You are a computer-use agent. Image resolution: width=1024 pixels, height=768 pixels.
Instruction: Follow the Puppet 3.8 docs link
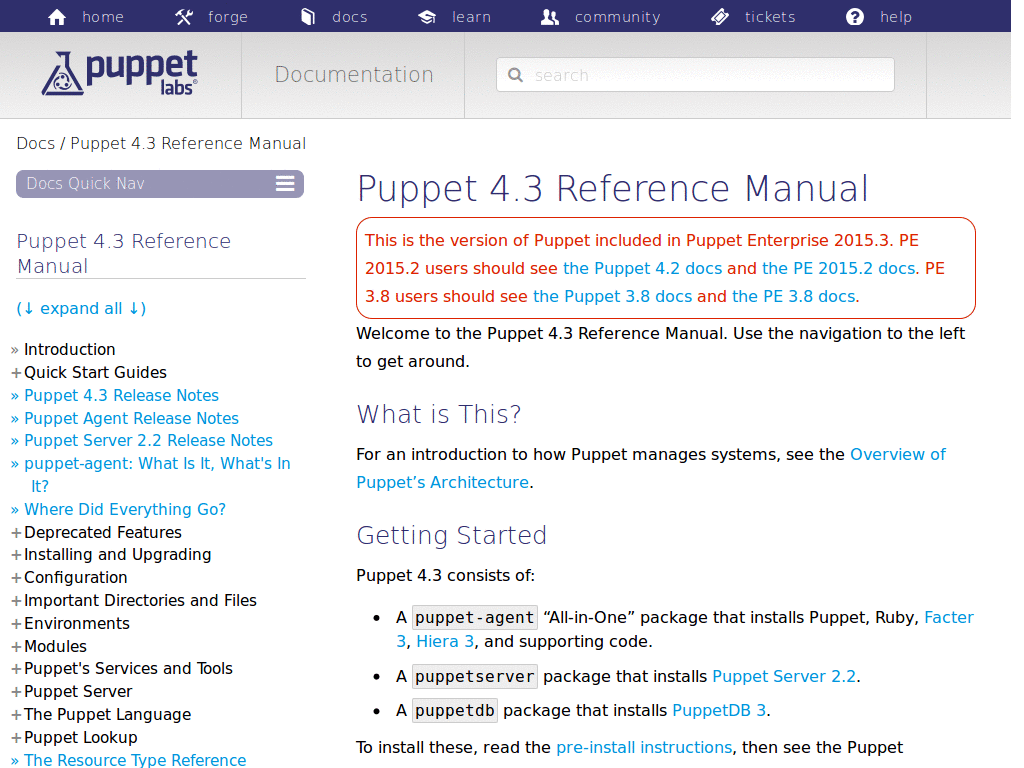613,296
